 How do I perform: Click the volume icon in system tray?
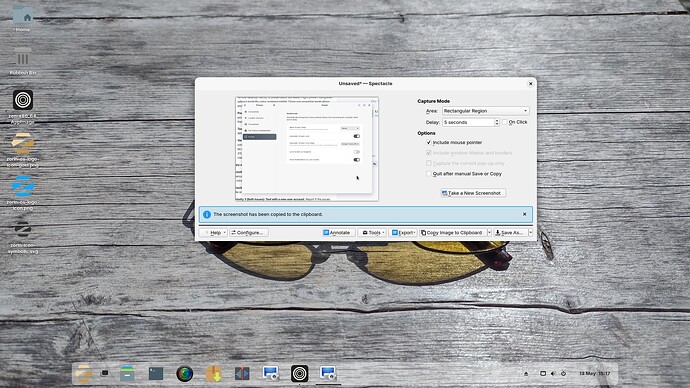click(x=553, y=373)
